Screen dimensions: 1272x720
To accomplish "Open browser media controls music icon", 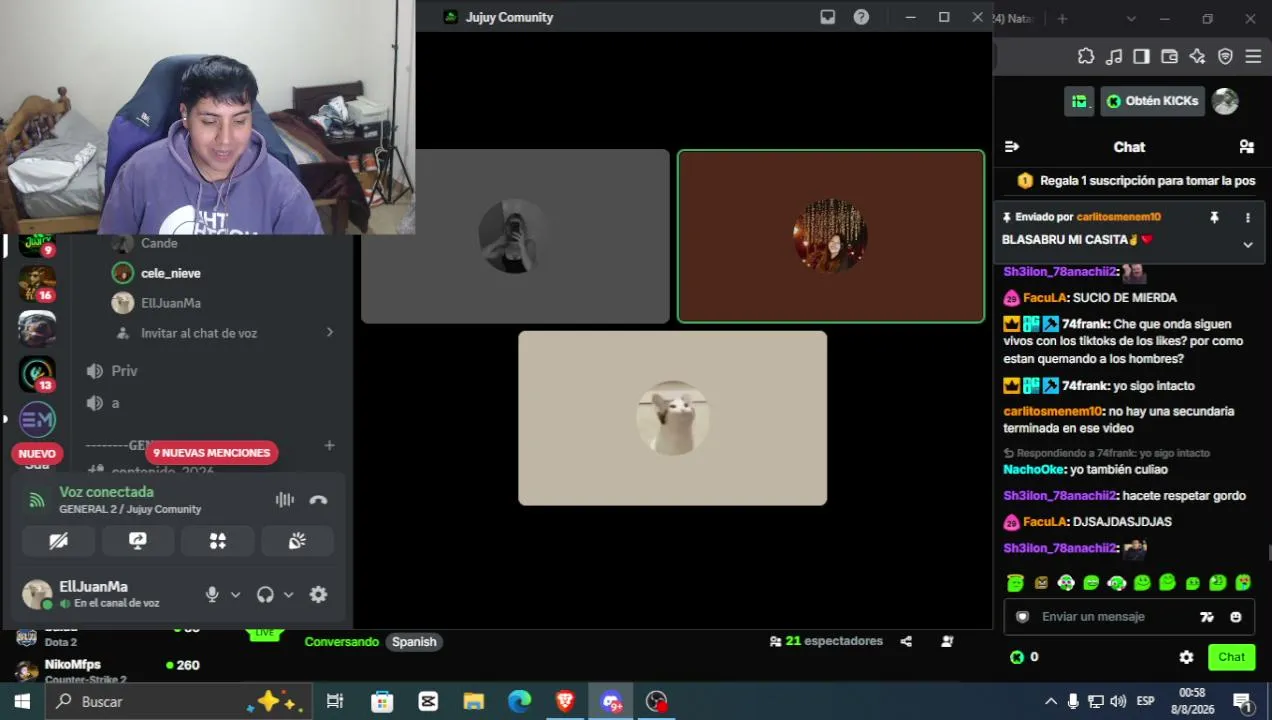I will click(1114, 57).
